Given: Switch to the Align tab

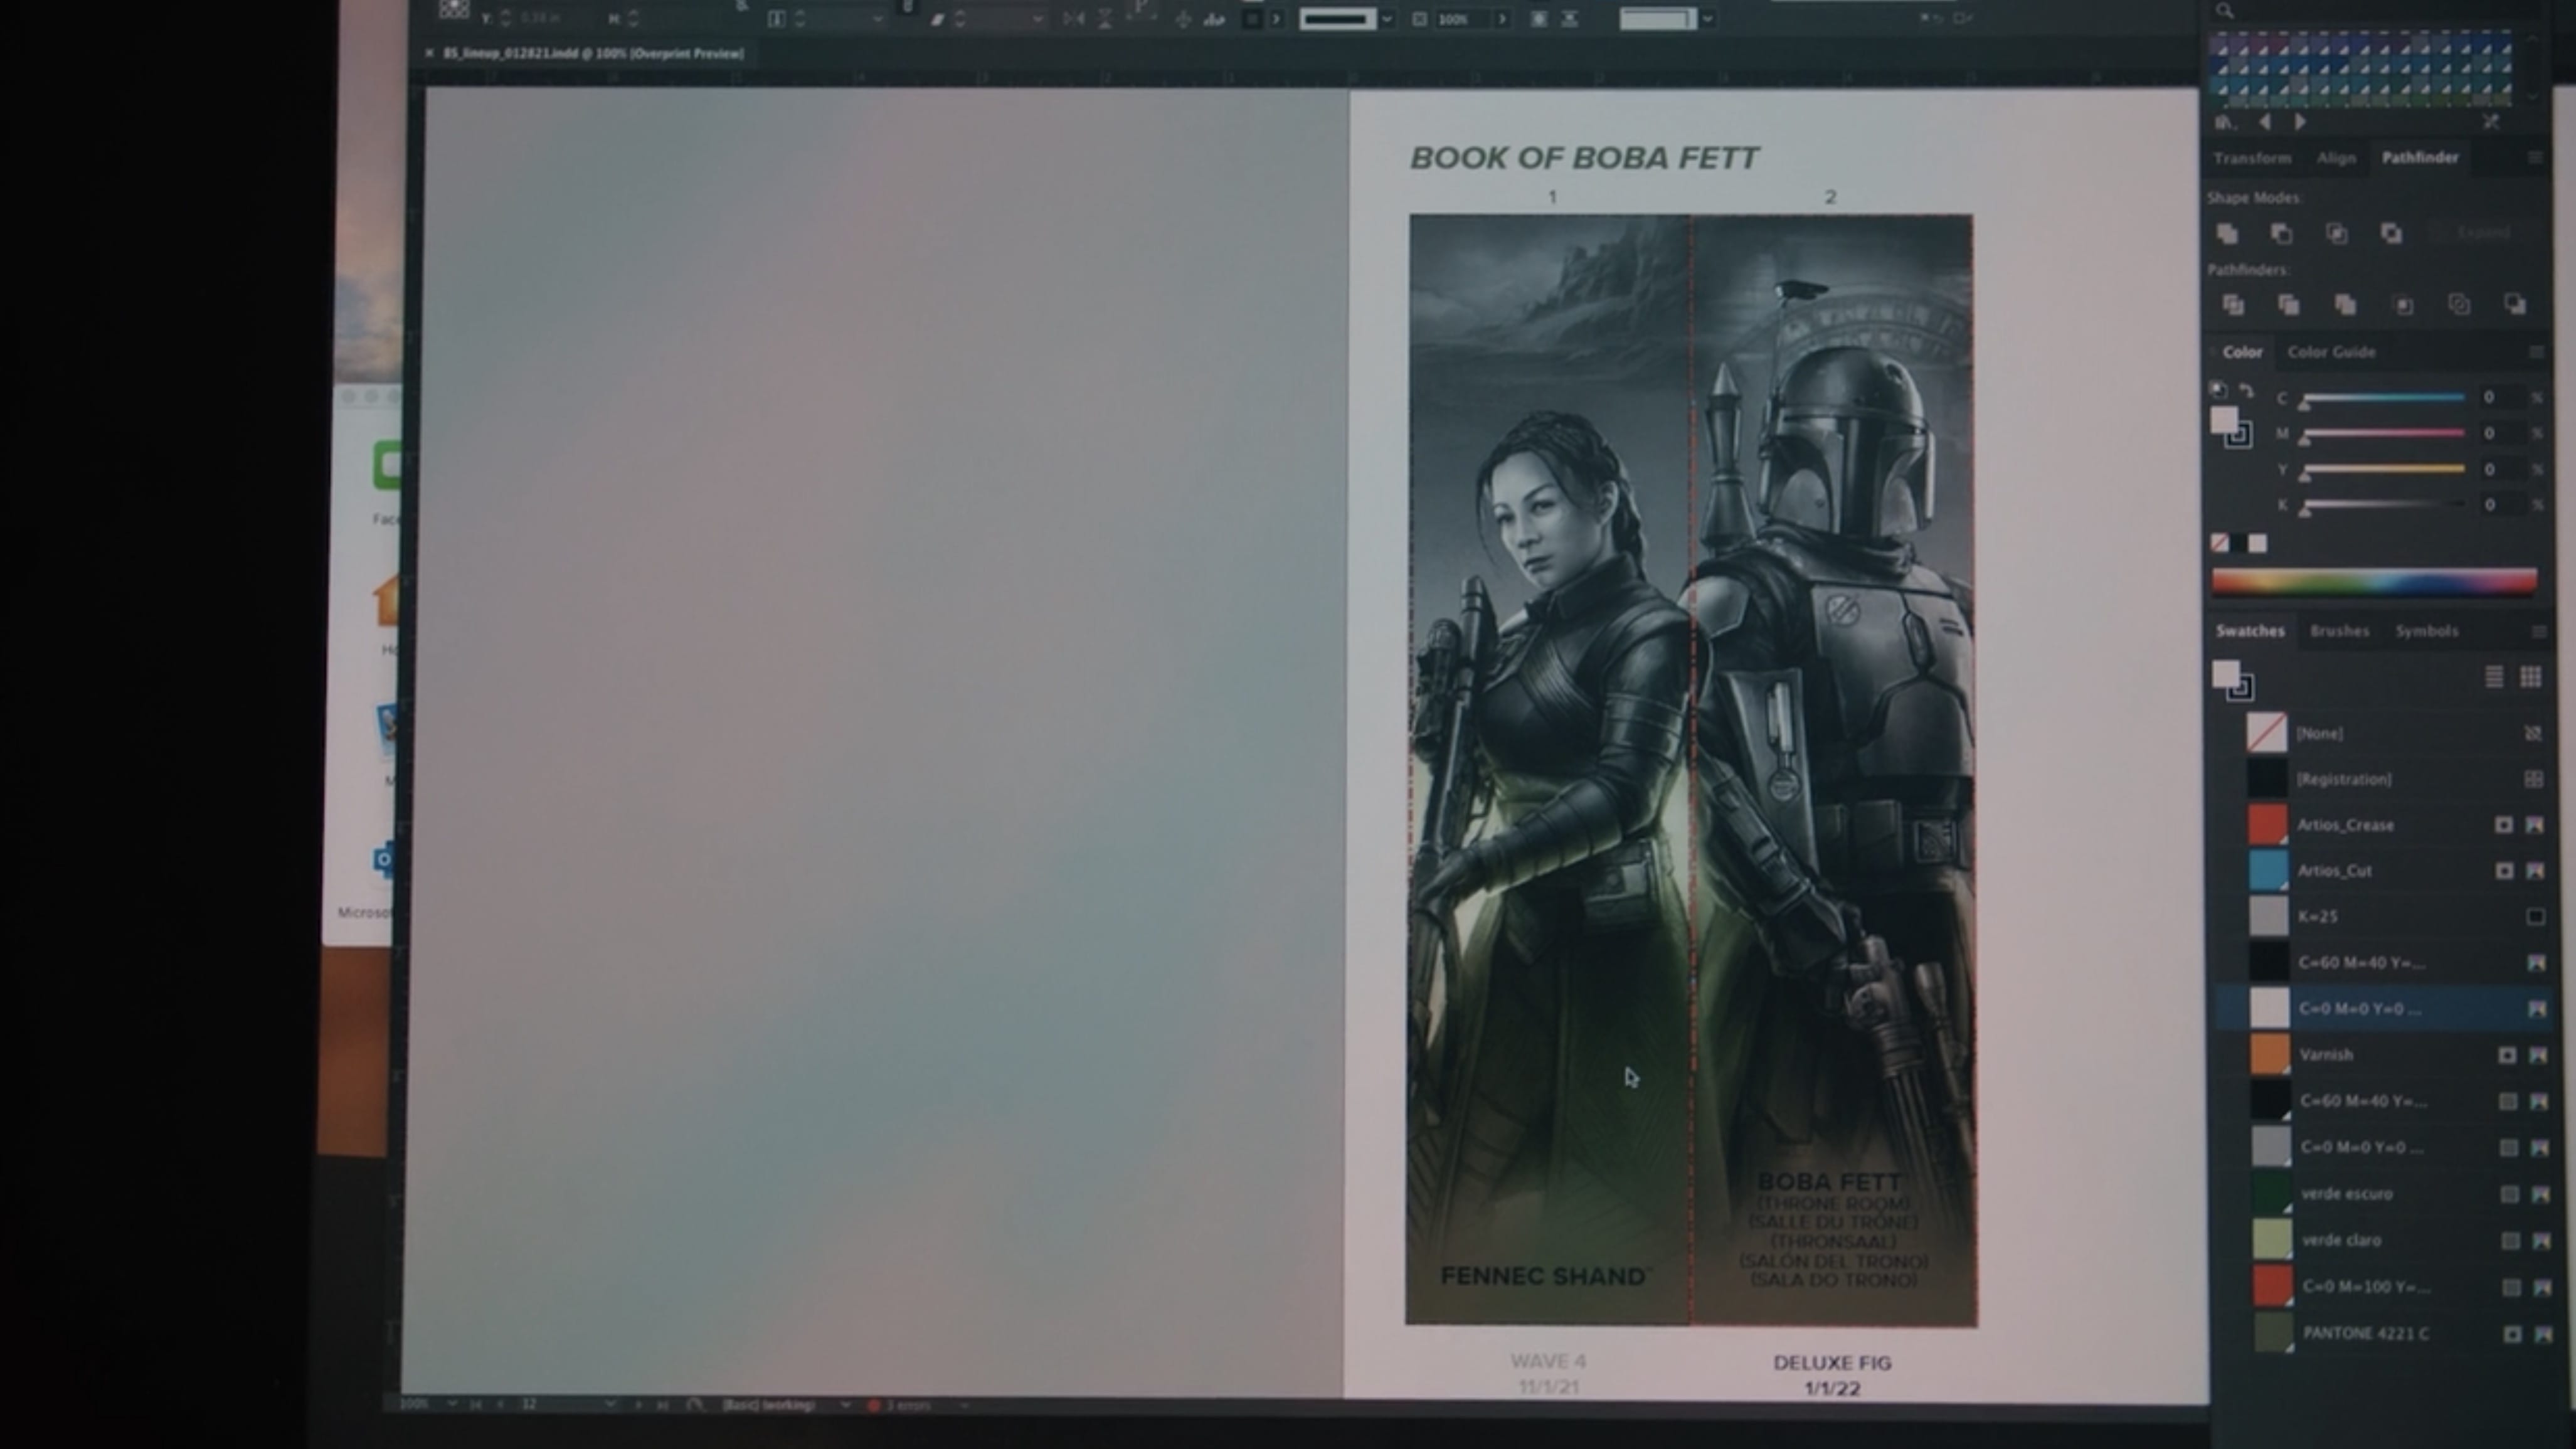Looking at the screenshot, I should 2336,158.
